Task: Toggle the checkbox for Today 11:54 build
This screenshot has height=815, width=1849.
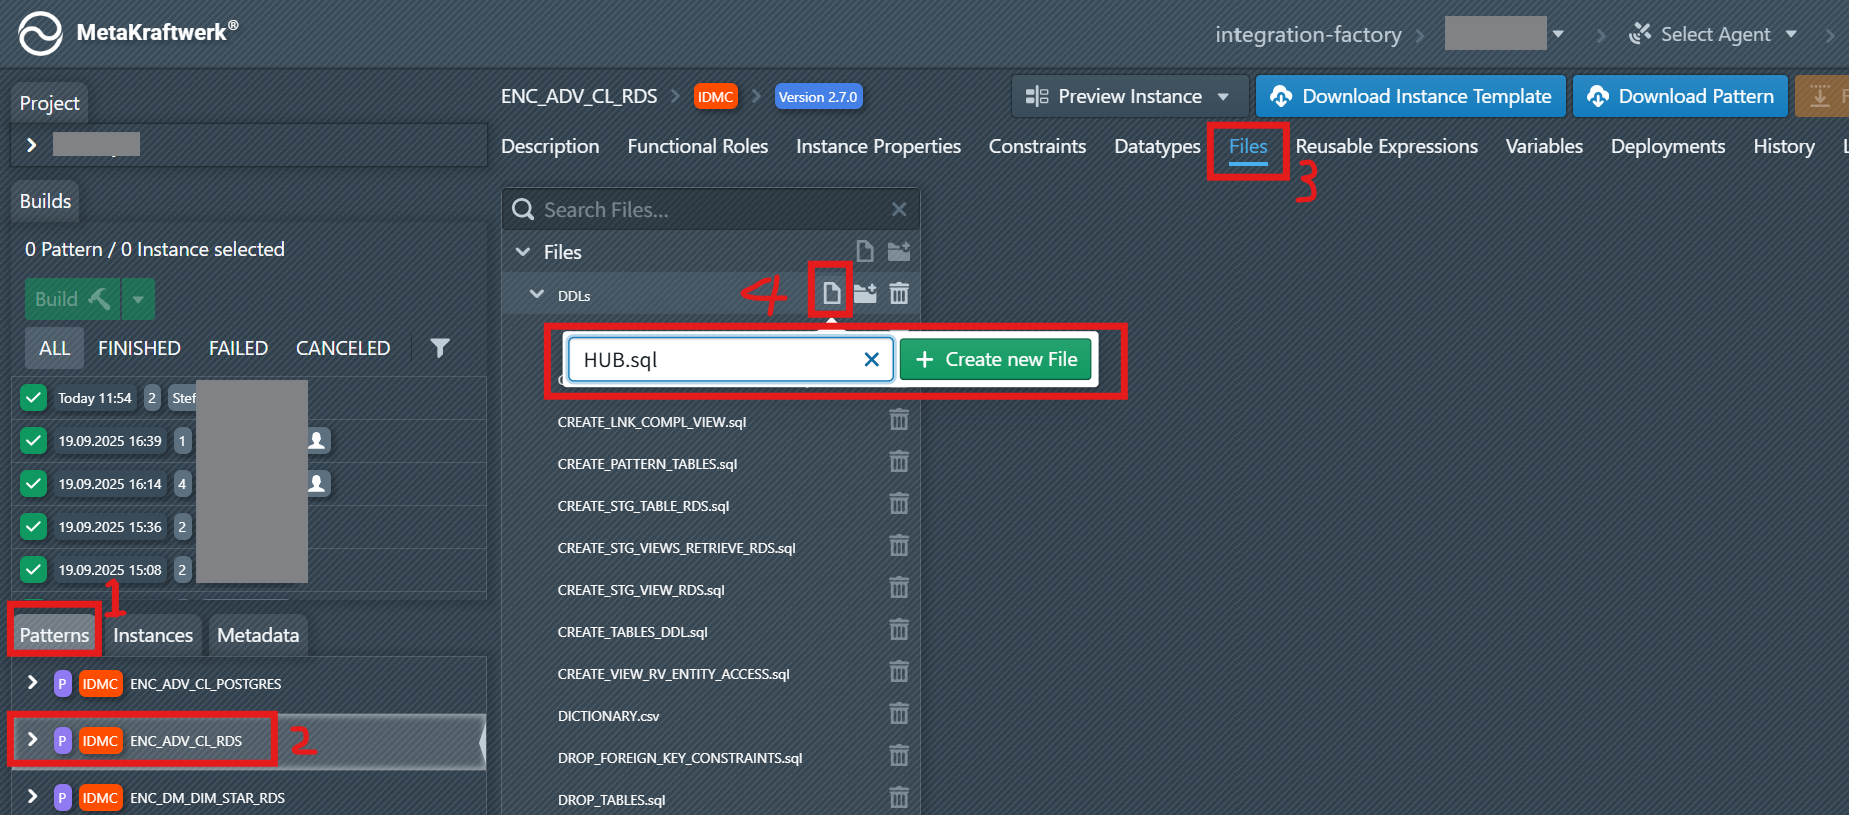Action: coord(33,398)
